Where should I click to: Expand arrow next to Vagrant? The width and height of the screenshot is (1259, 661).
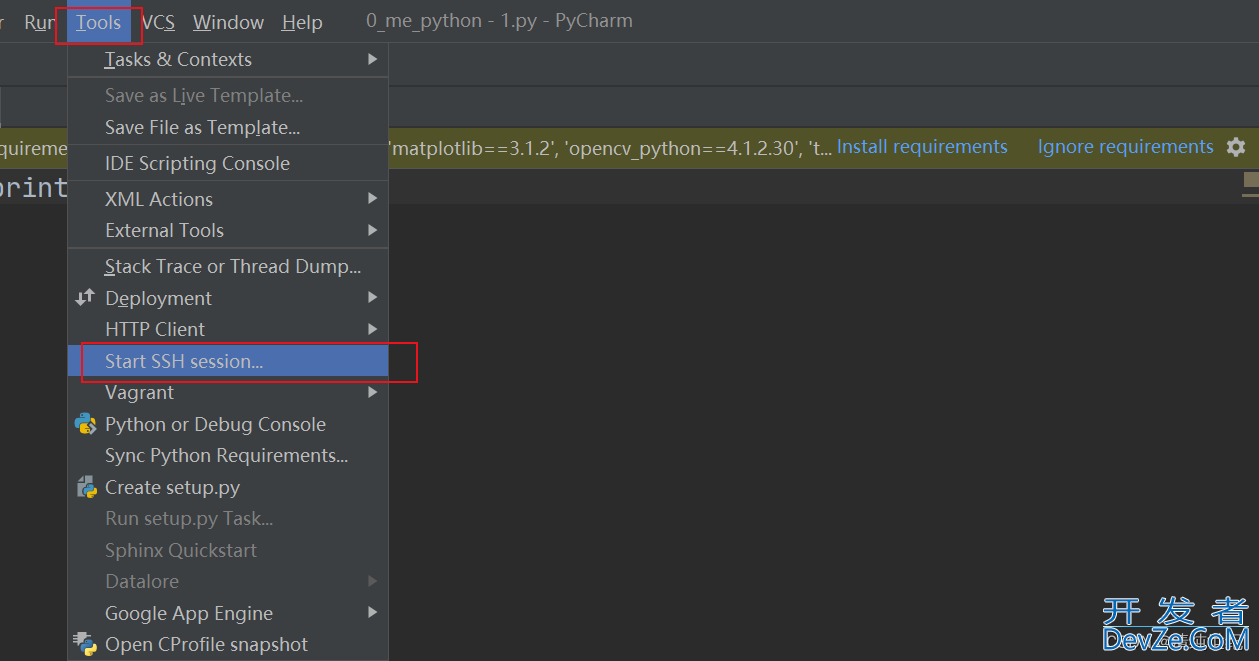coord(372,392)
